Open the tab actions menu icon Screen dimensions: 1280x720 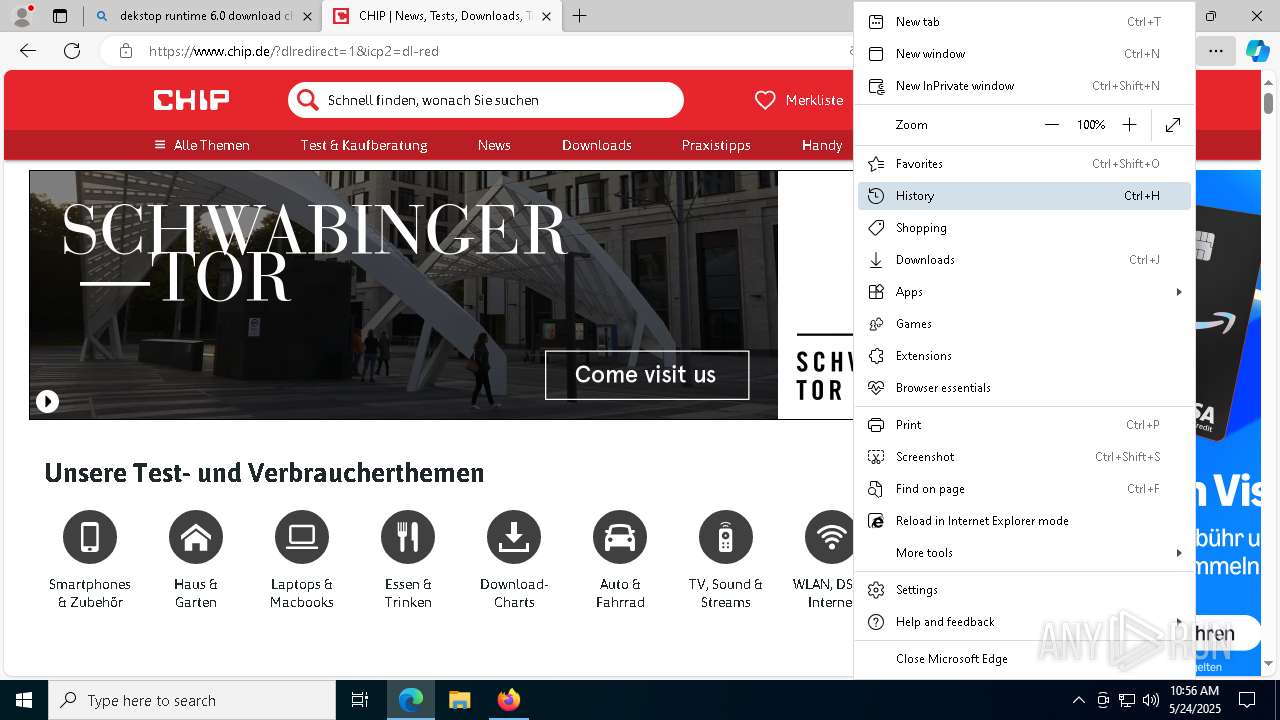coord(60,16)
